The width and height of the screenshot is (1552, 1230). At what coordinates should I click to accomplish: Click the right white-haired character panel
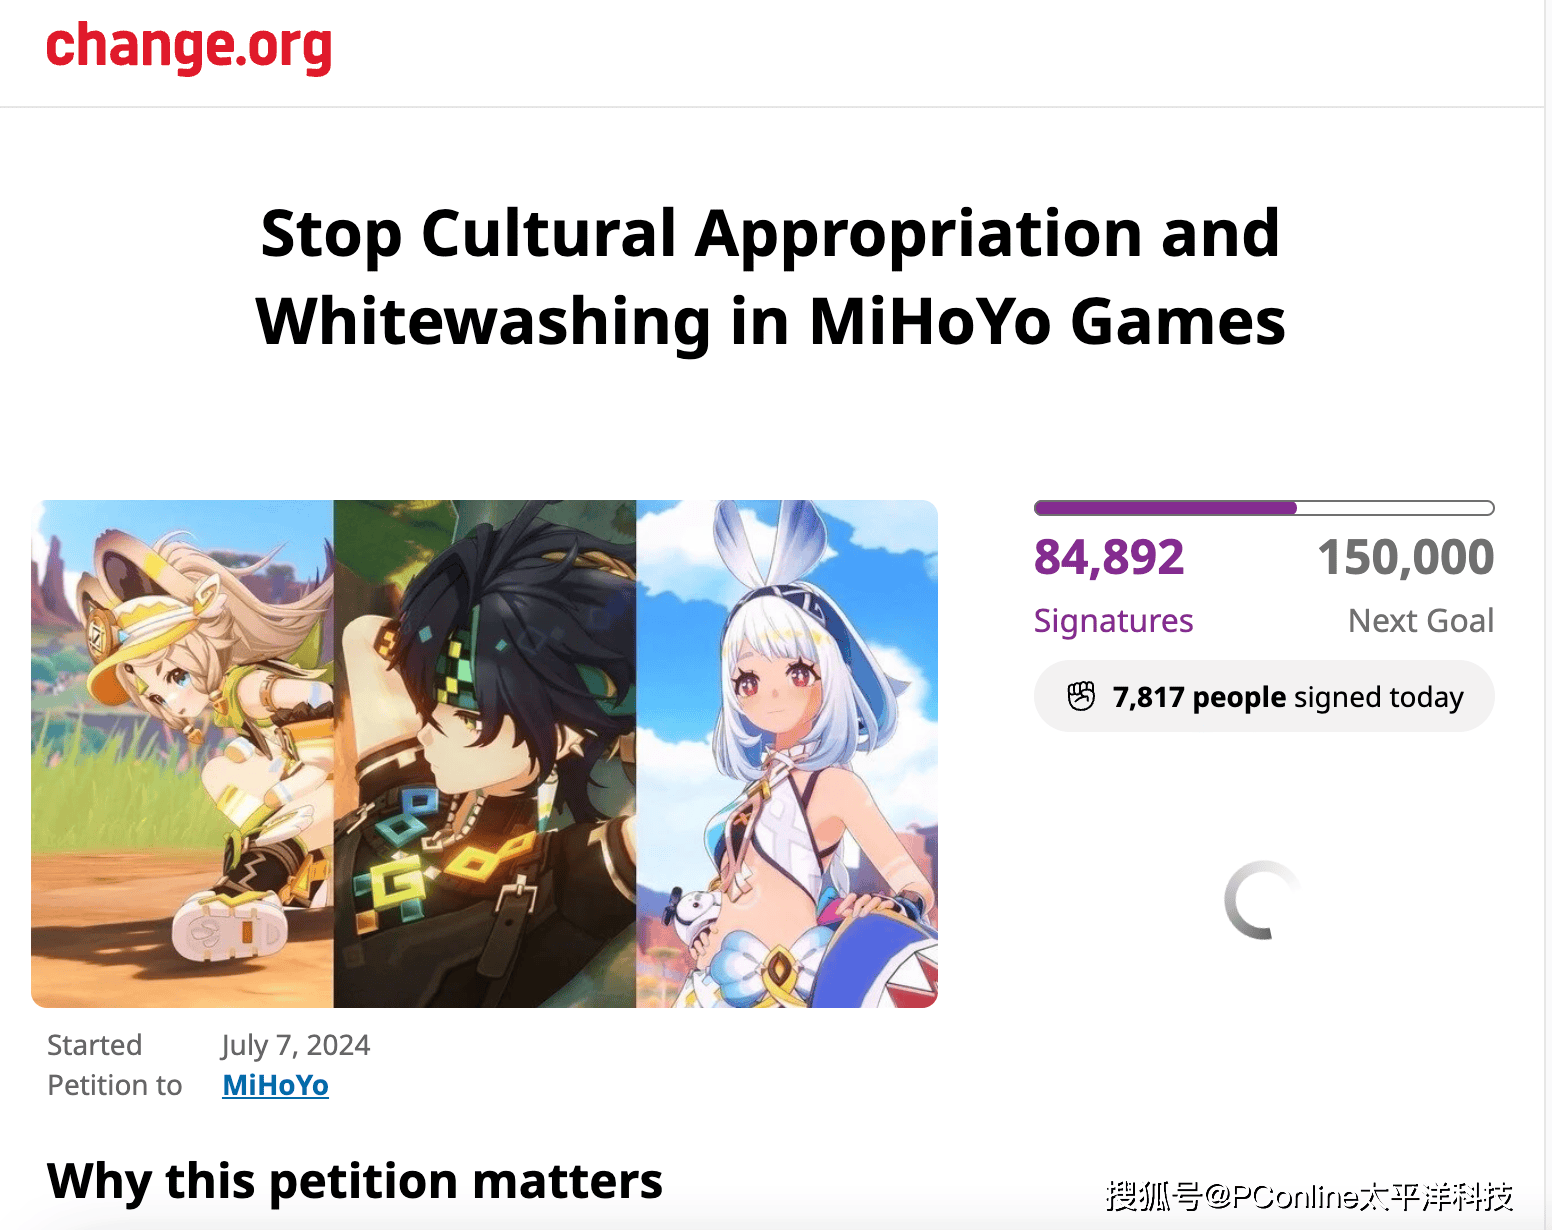coord(787,754)
